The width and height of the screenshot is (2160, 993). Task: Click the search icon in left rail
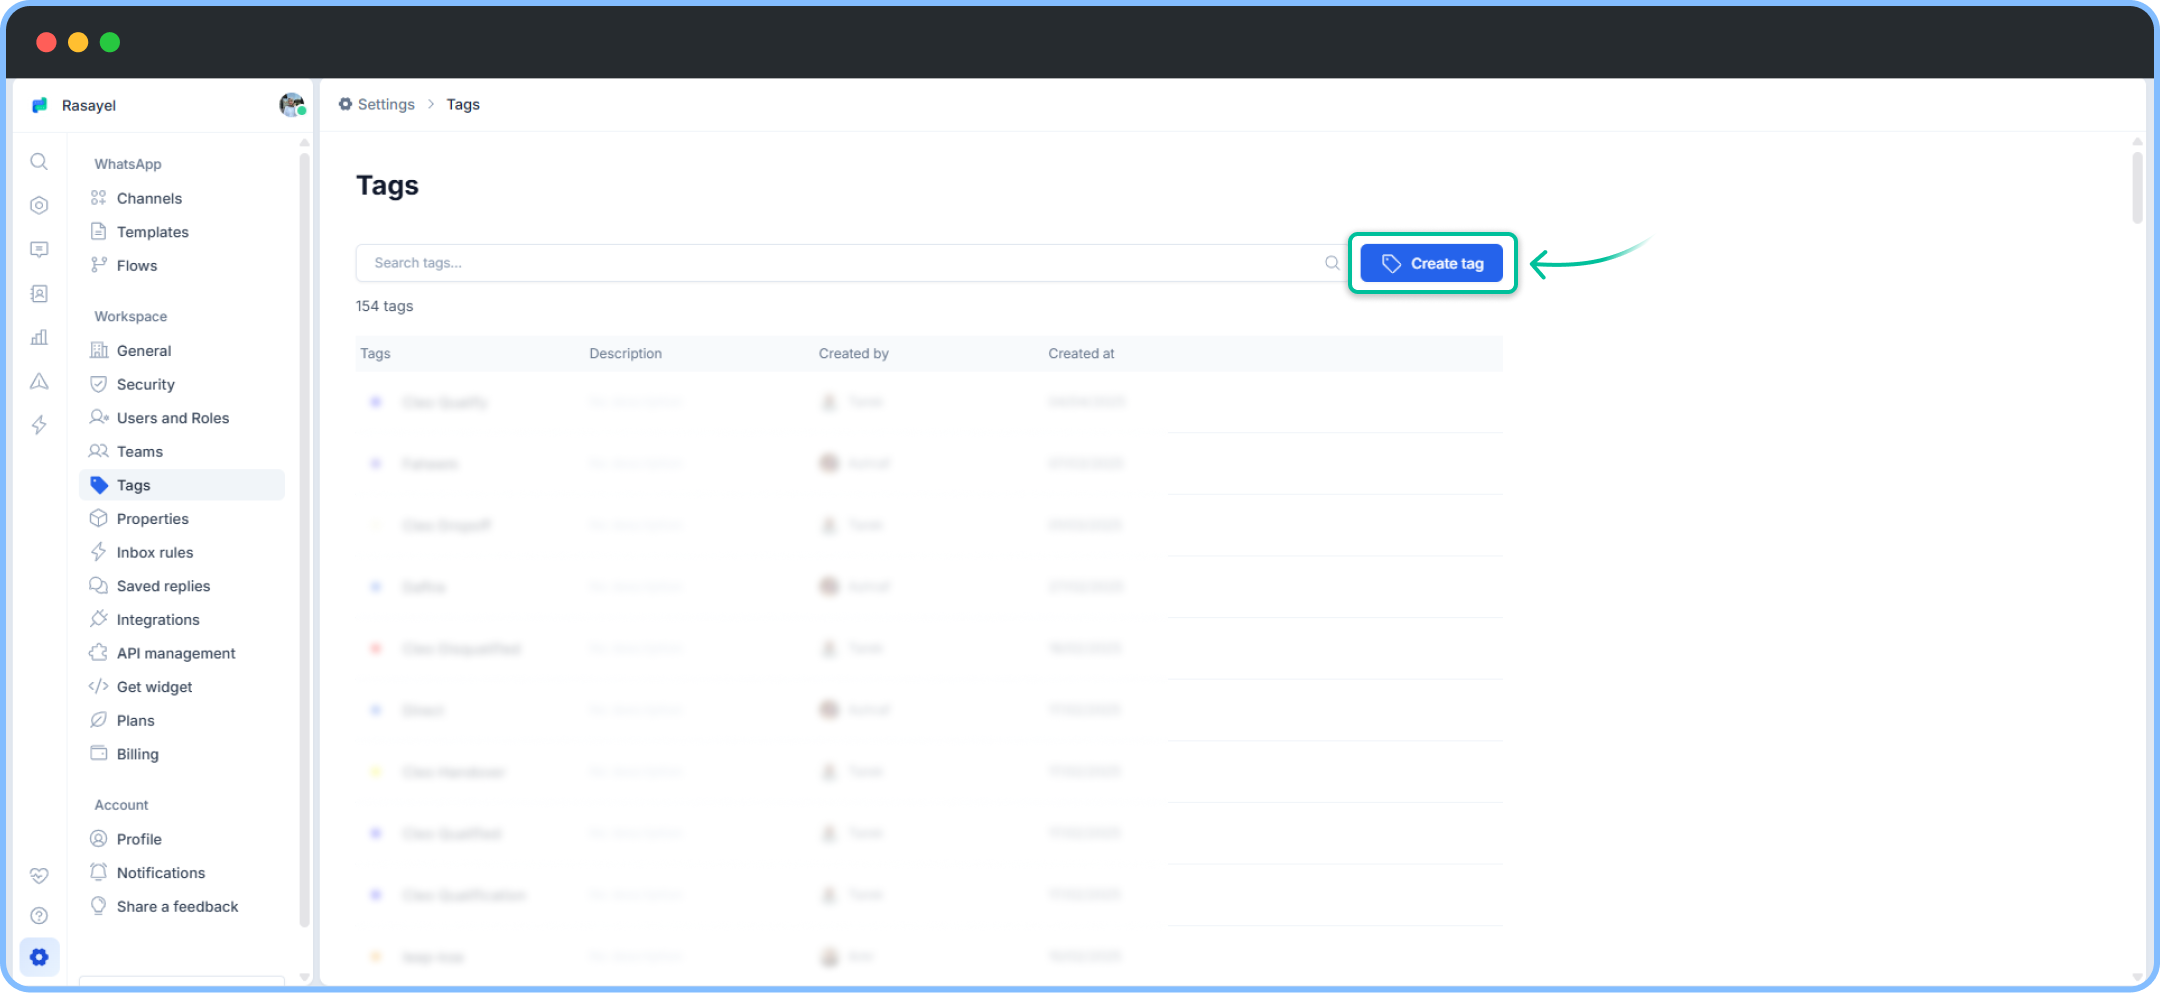click(x=39, y=162)
